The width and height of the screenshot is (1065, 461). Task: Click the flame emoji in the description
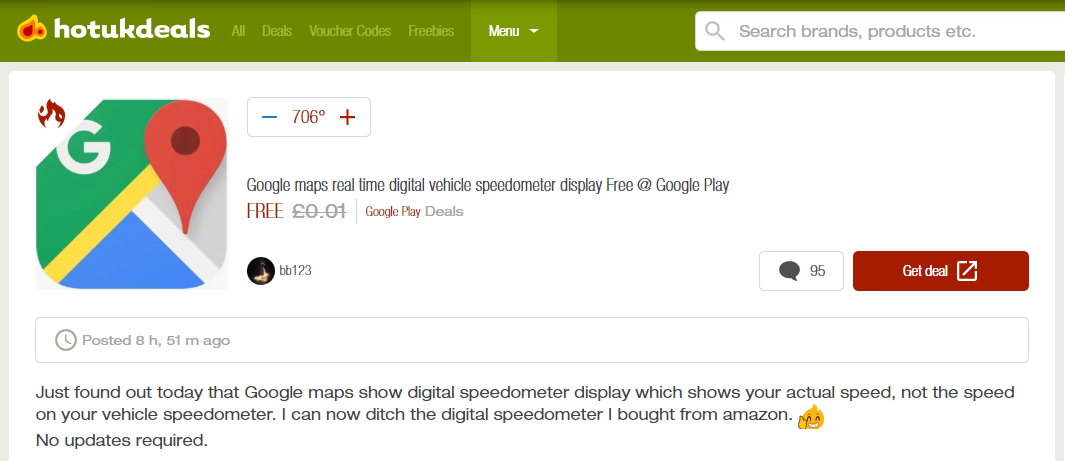pos(811,417)
